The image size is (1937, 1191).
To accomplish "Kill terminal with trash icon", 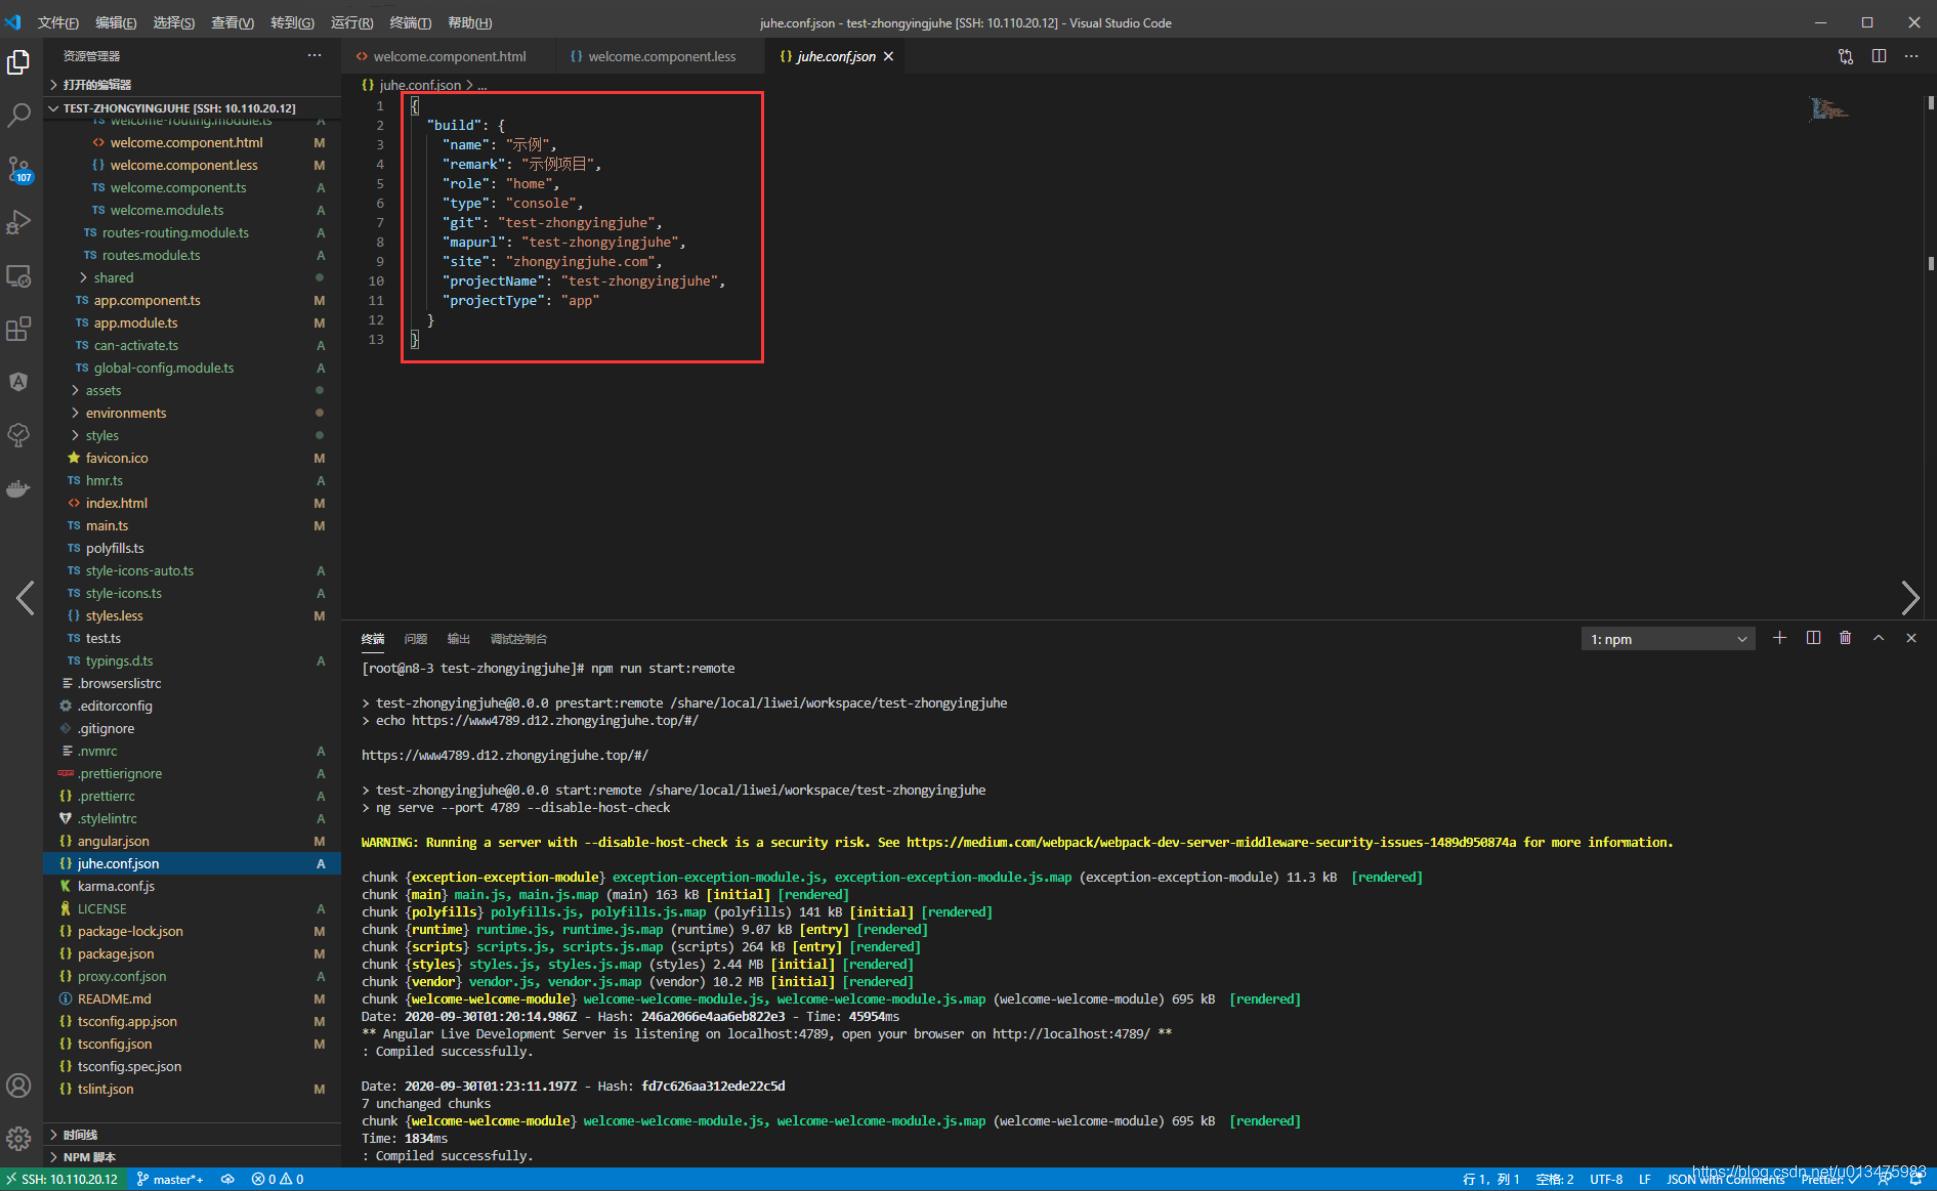I will [1845, 638].
